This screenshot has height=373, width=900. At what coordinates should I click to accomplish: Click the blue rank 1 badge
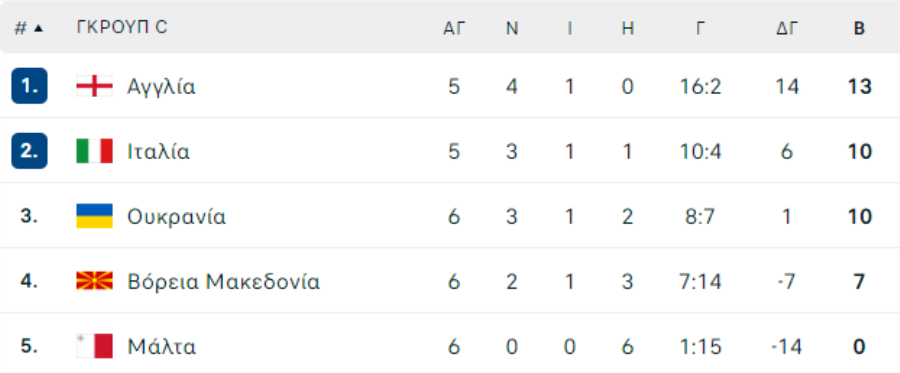point(29,86)
